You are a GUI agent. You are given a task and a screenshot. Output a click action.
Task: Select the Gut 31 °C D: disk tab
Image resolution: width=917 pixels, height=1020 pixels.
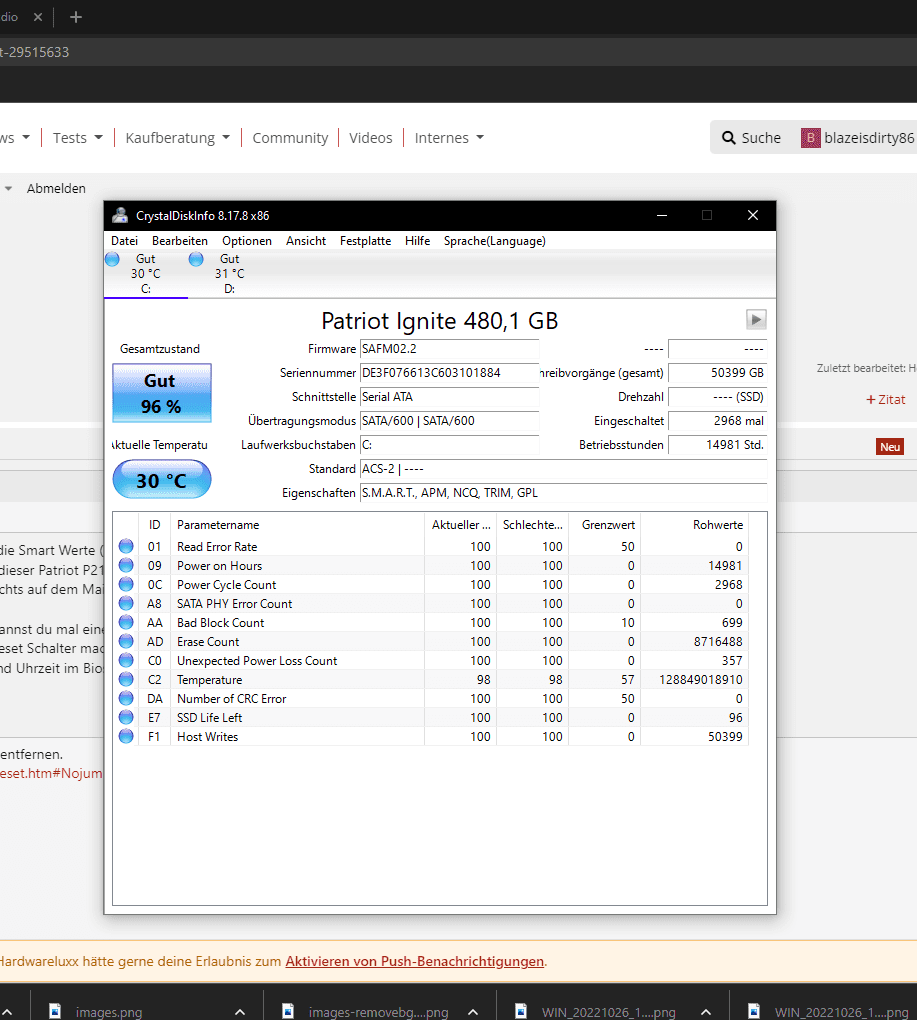coord(229,274)
